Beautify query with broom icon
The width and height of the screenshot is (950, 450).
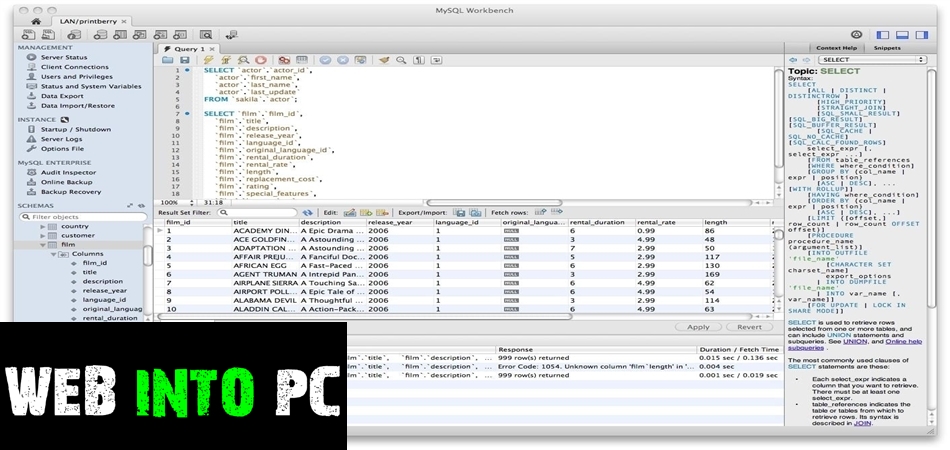384,60
